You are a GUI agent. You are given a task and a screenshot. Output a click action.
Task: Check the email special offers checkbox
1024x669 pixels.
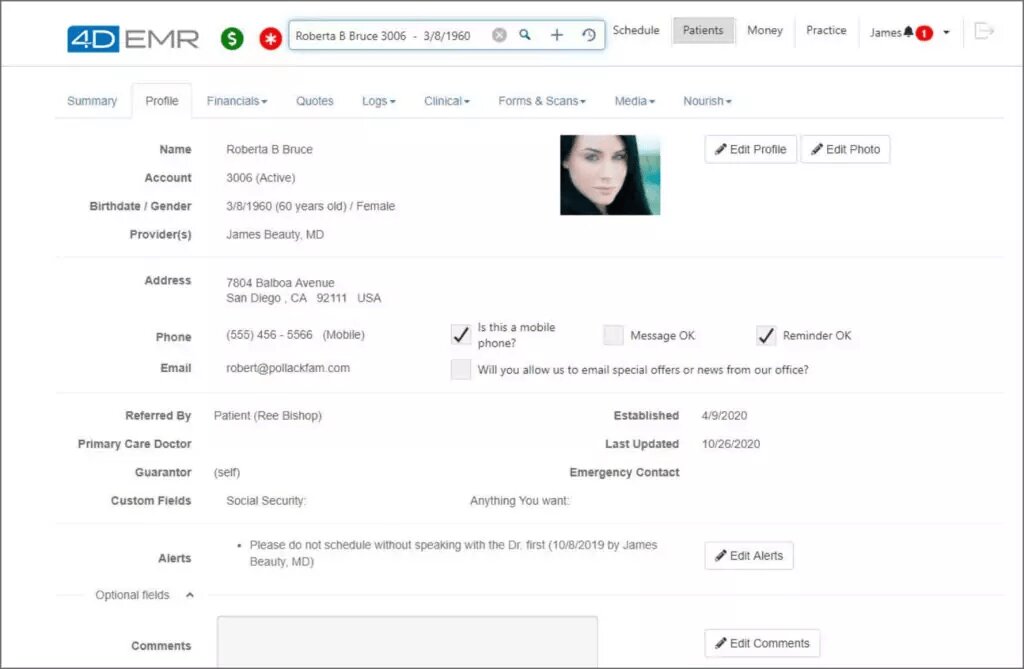[461, 369]
